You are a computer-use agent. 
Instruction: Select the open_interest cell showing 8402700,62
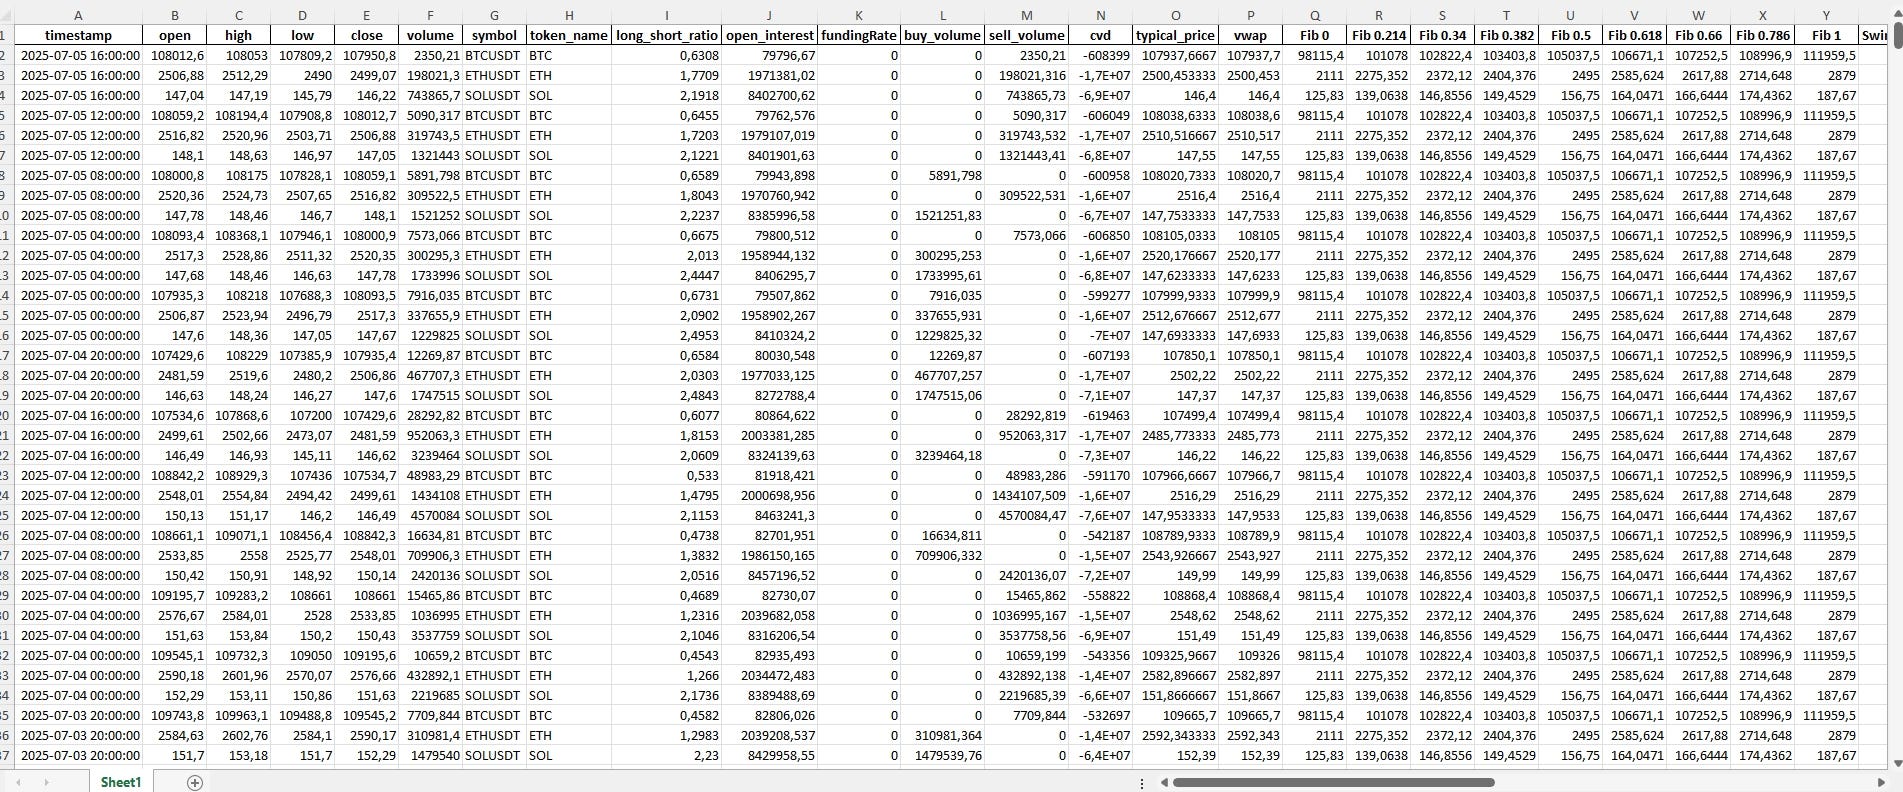coord(770,95)
